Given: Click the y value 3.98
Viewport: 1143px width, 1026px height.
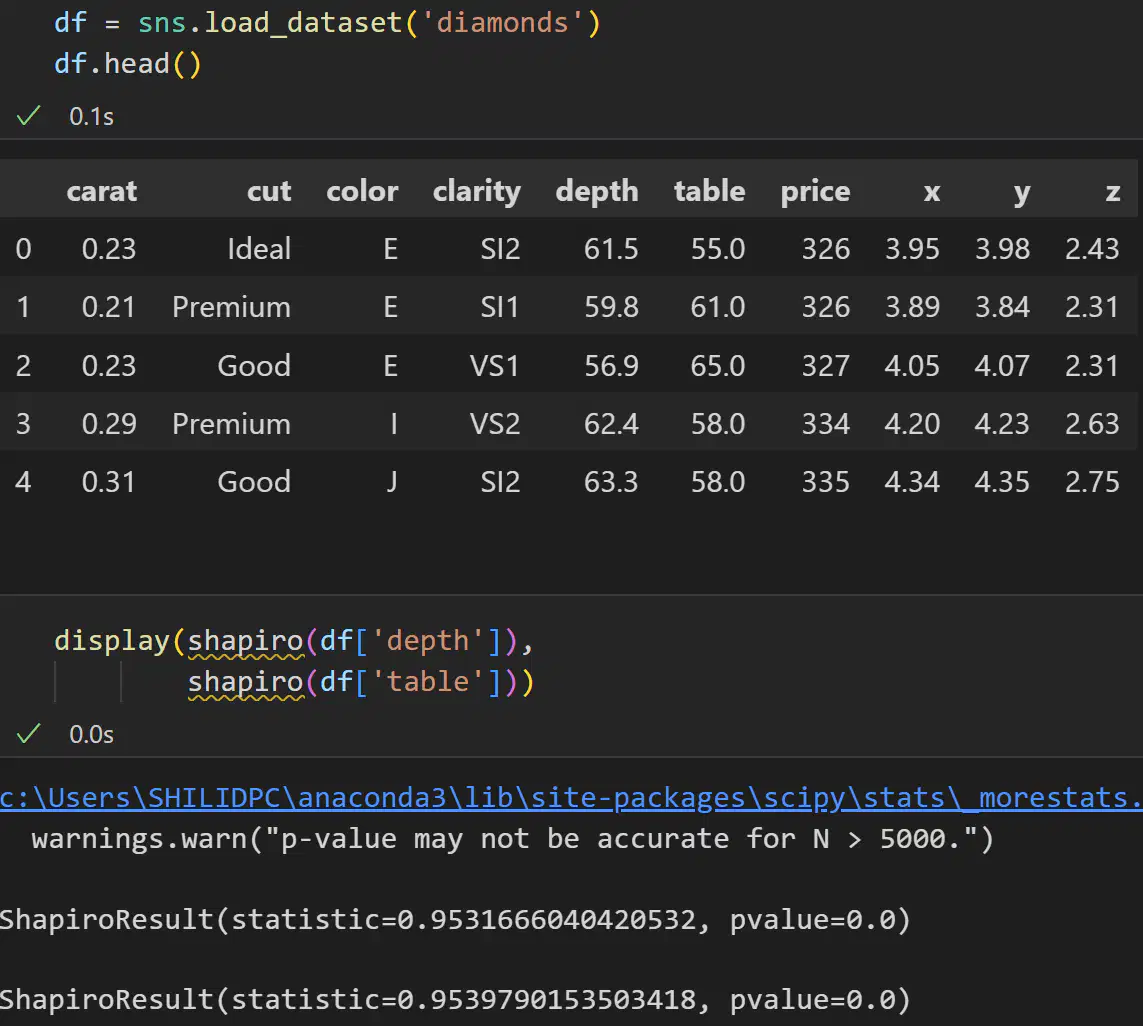Looking at the screenshot, I should [x=1002, y=249].
